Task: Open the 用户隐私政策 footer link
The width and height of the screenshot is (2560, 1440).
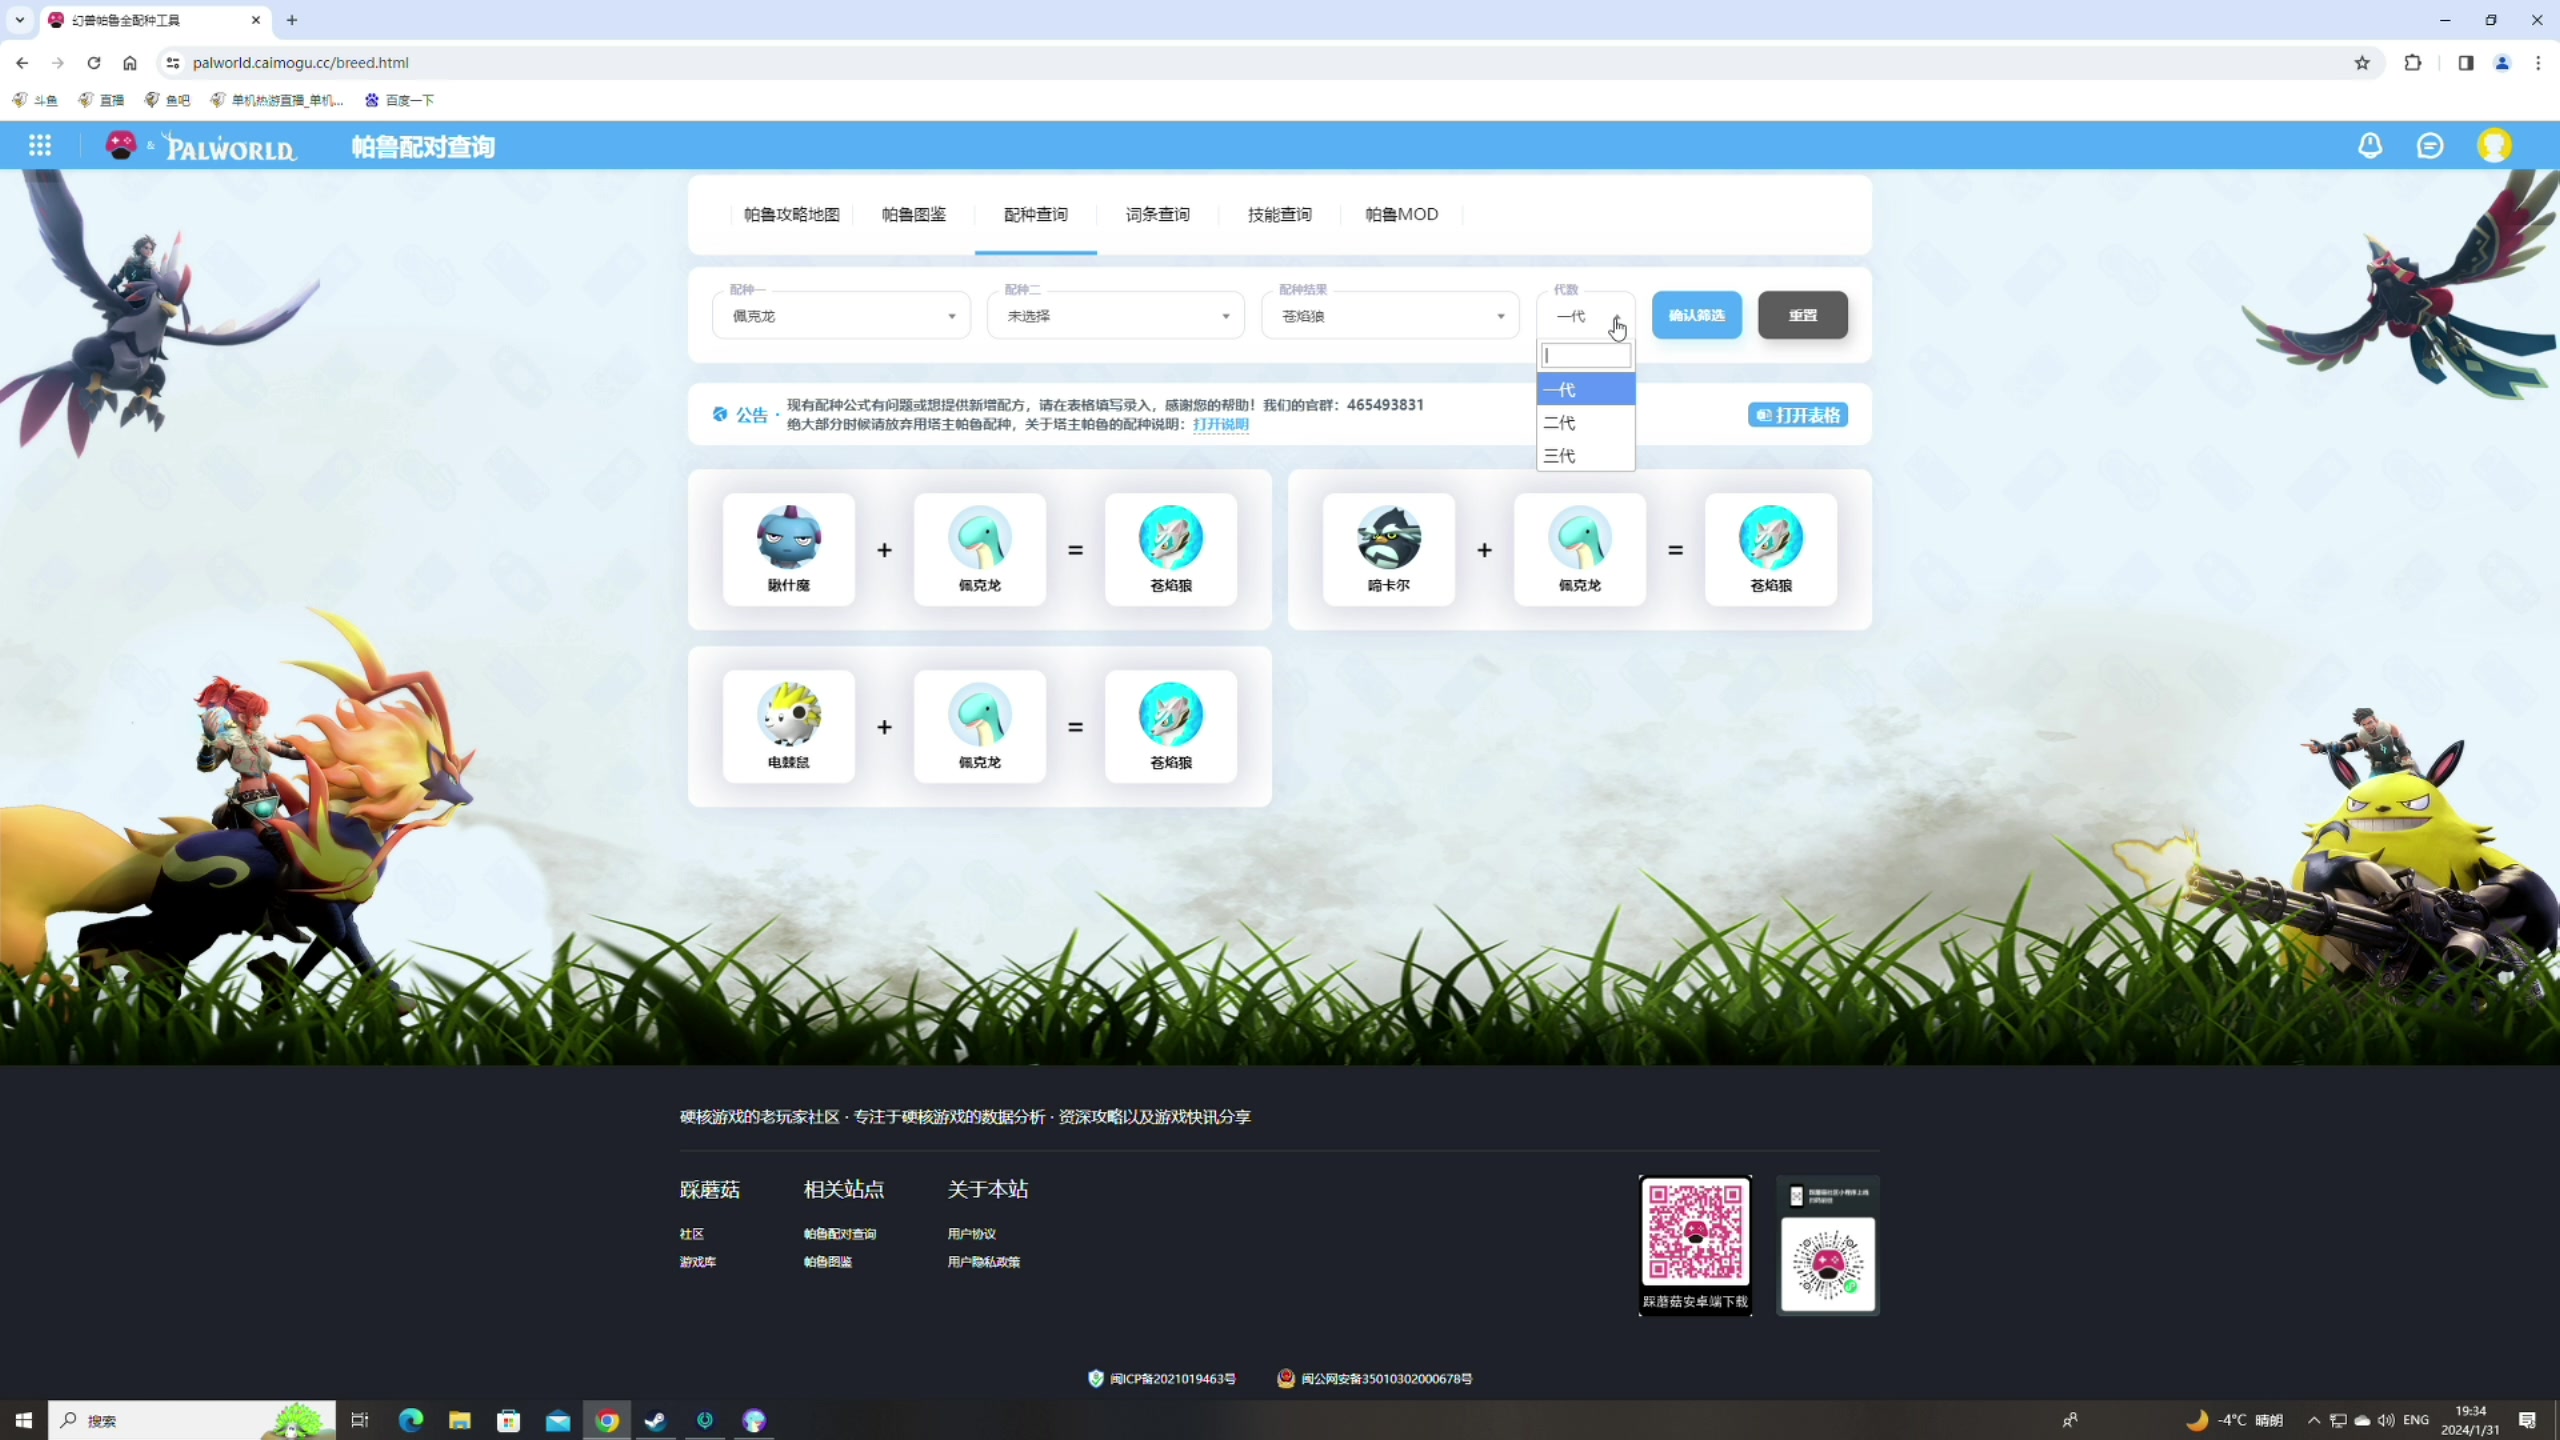Action: tap(984, 1262)
